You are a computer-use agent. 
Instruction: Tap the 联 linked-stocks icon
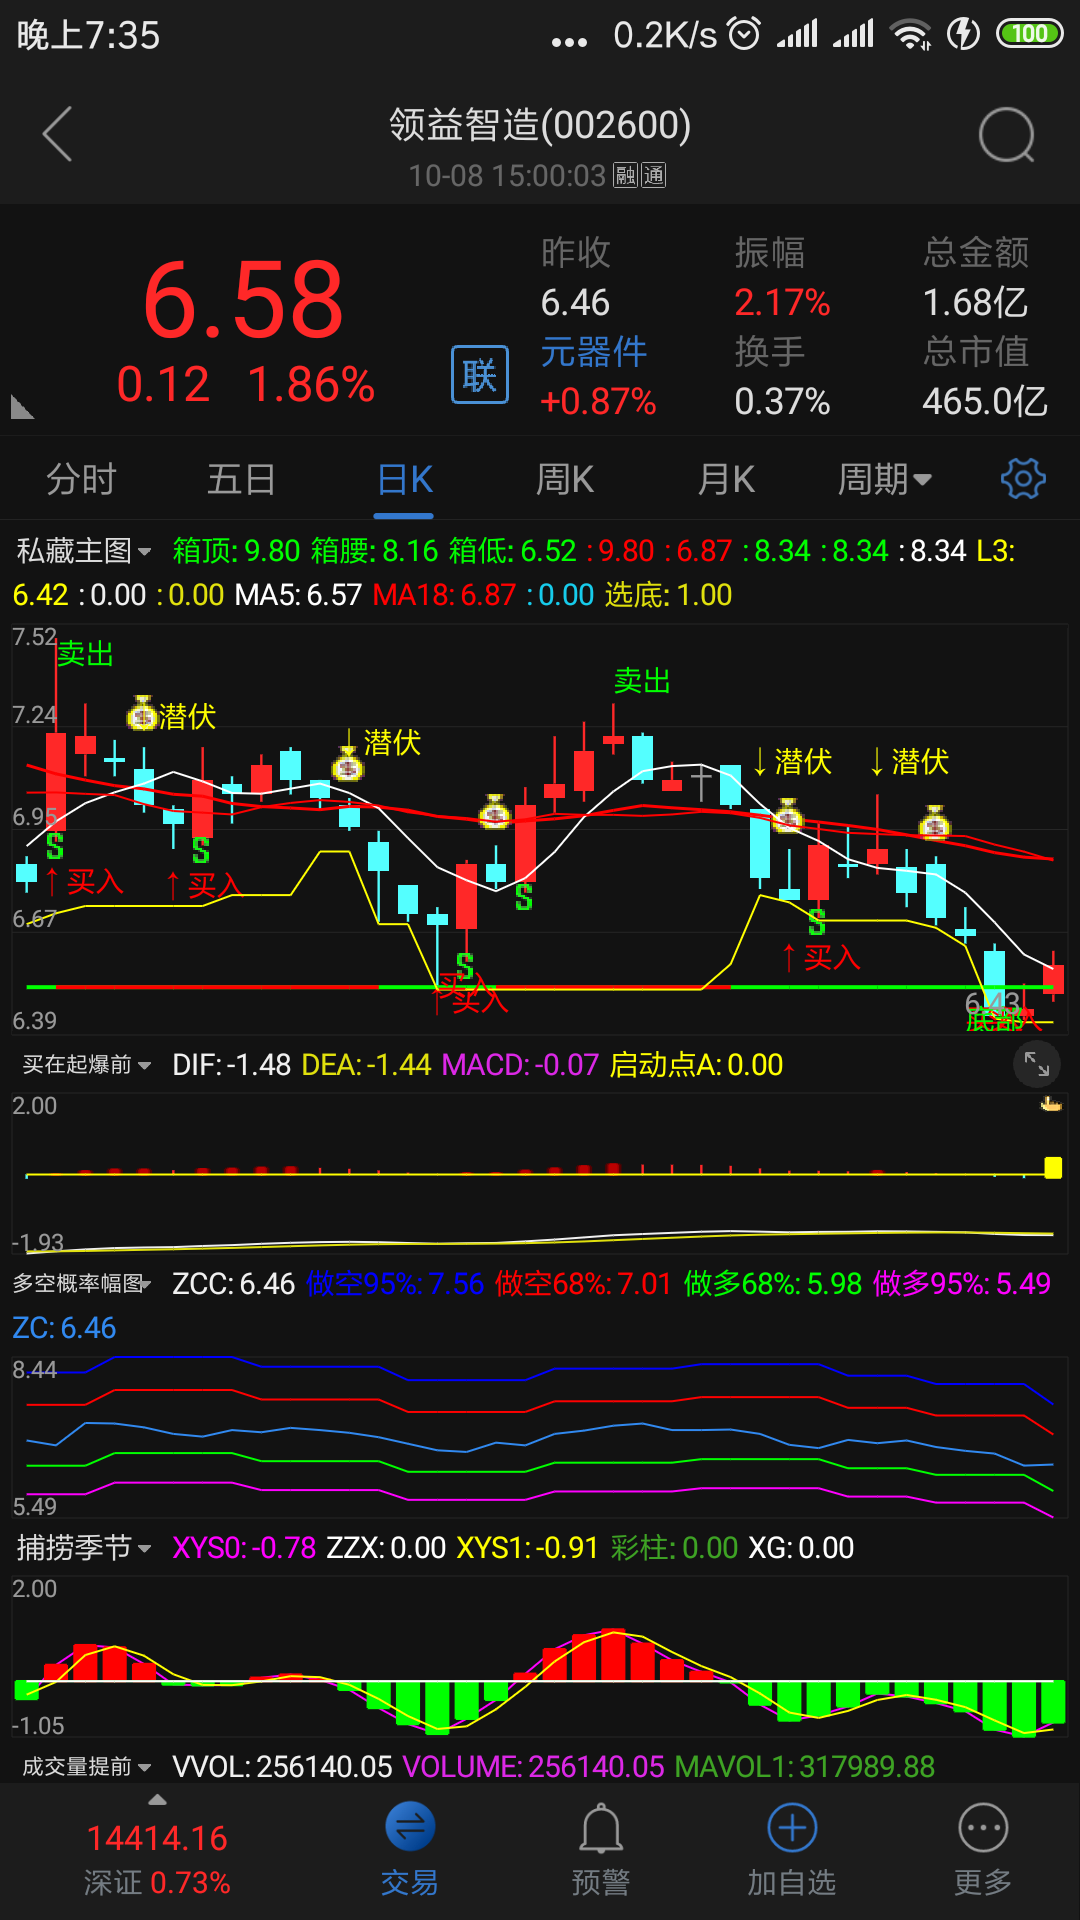click(480, 375)
